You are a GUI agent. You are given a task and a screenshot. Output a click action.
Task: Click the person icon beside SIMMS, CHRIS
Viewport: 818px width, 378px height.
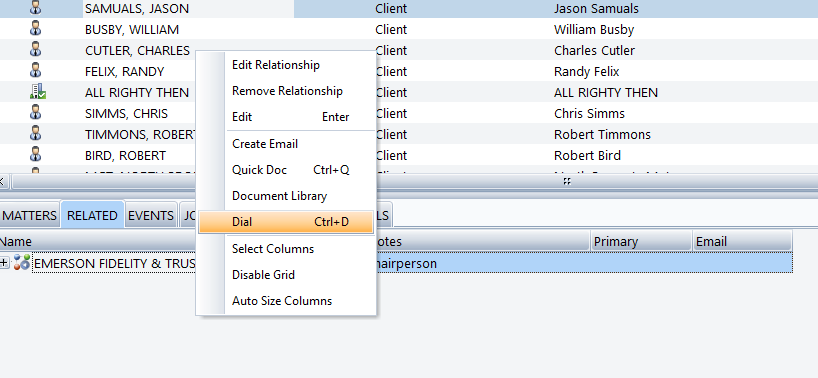(x=35, y=113)
